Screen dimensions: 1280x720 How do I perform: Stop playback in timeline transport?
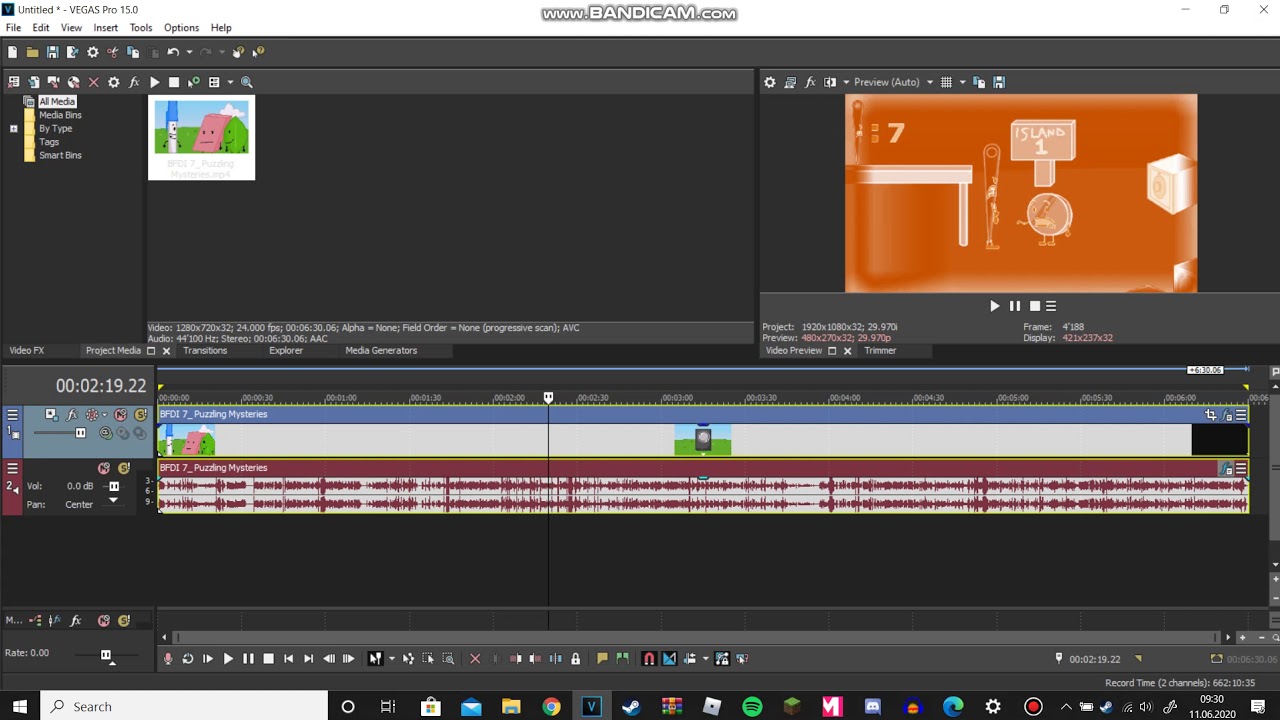pyautogui.click(x=268, y=659)
